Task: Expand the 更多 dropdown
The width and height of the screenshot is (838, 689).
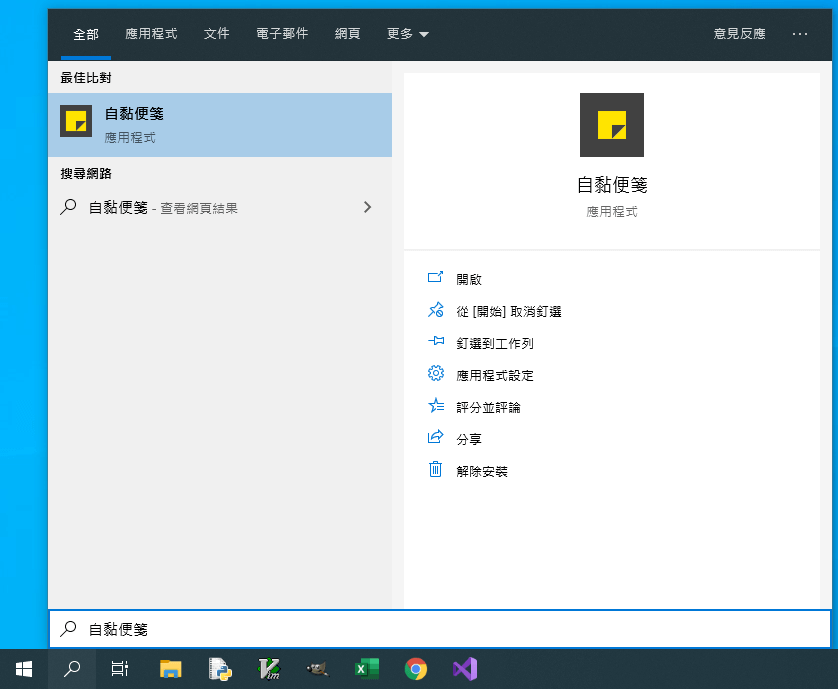Action: click(407, 34)
